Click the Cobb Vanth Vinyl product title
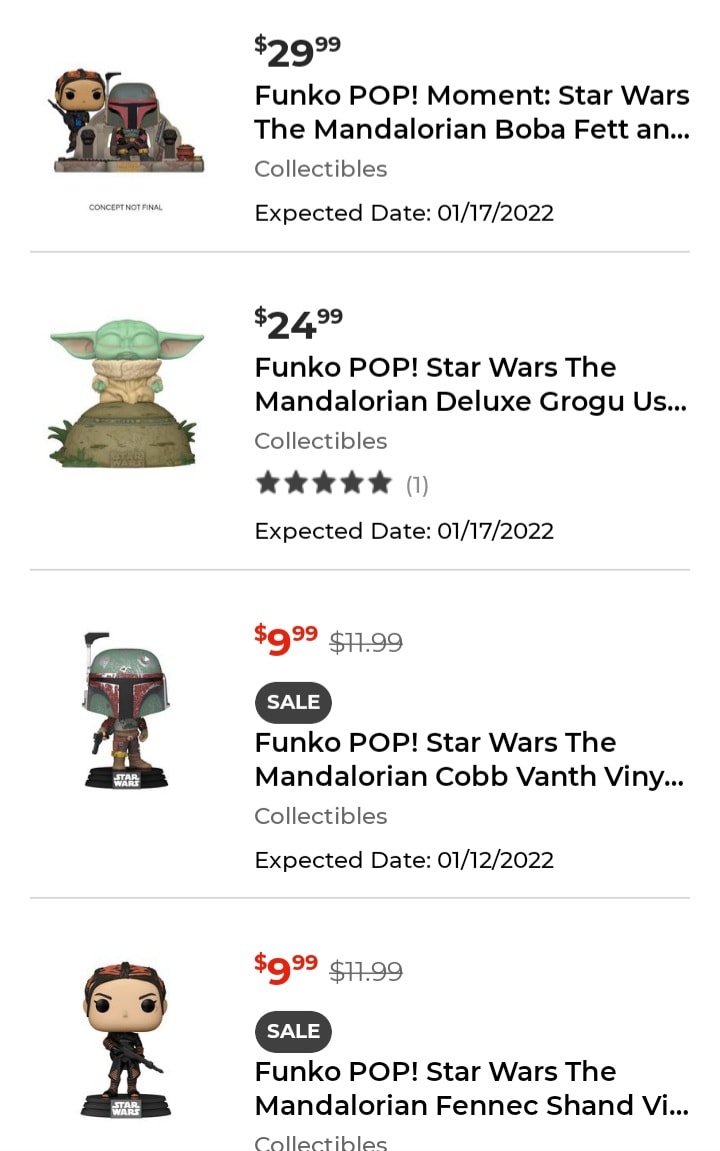This screenshot has width=720, height=1151. 468,759
